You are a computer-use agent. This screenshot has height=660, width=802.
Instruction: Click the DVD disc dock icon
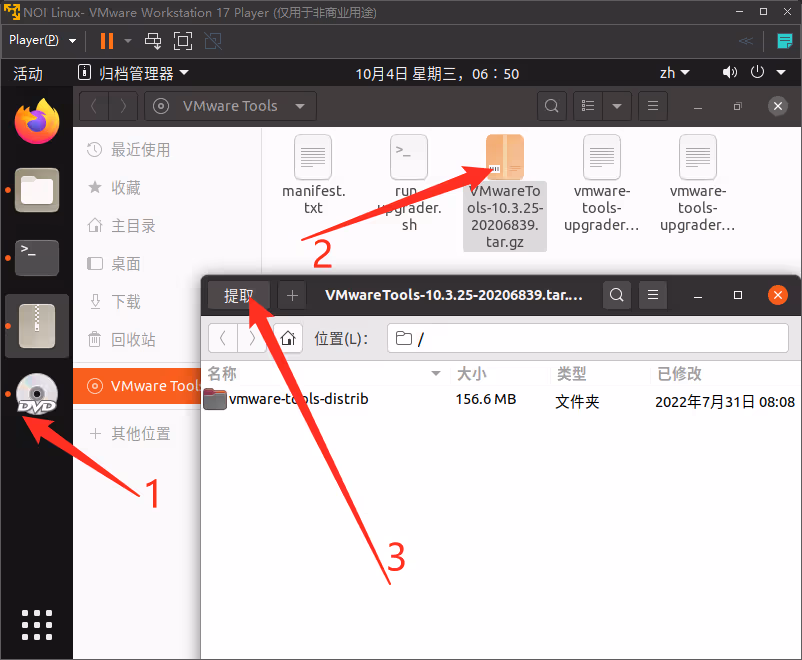tap(37, 395)
